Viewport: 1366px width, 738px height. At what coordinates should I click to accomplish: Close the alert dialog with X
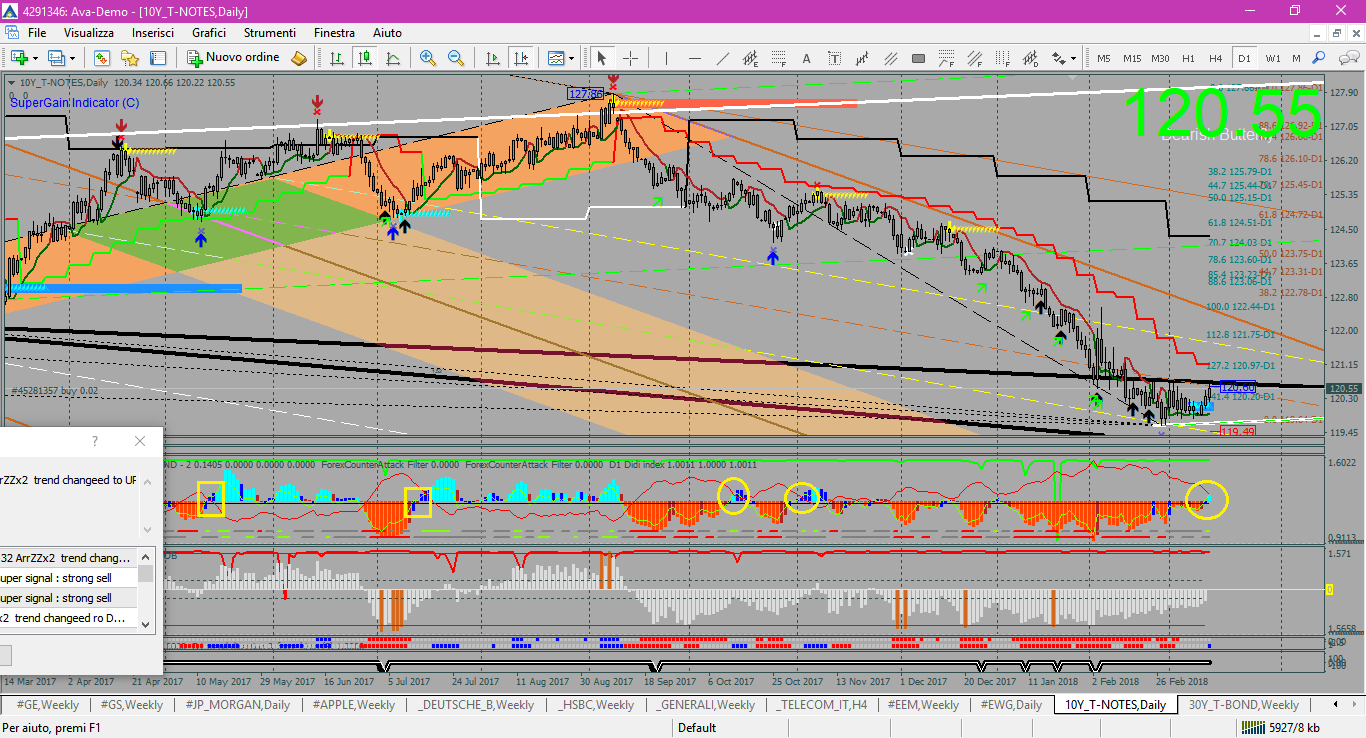[139, 441]
